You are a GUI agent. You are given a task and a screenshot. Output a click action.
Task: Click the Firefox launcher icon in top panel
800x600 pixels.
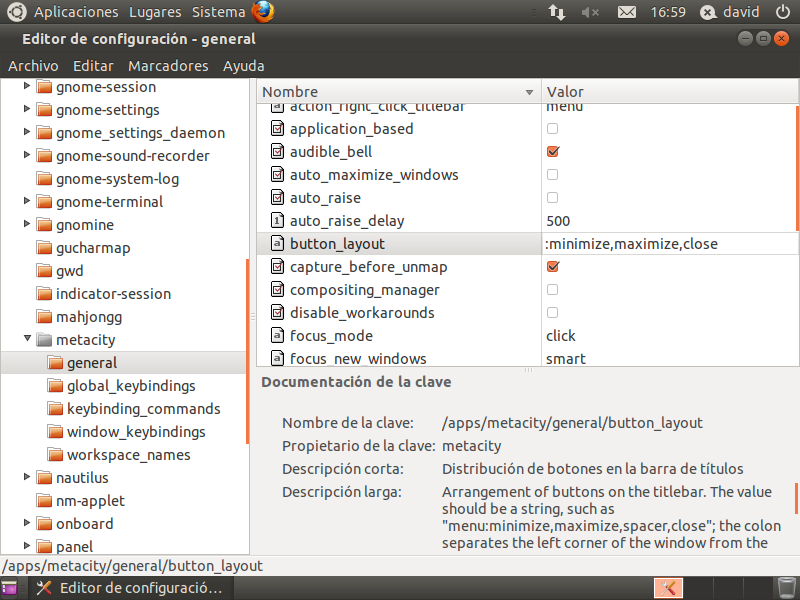[263, 11]
